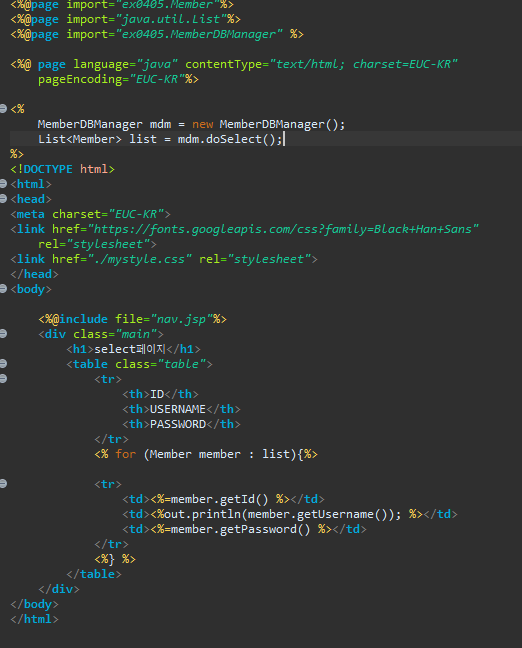Click the standalone 'rel="stylesheet"' line
This screenshot has height=648, width=522.
point(97,244)
